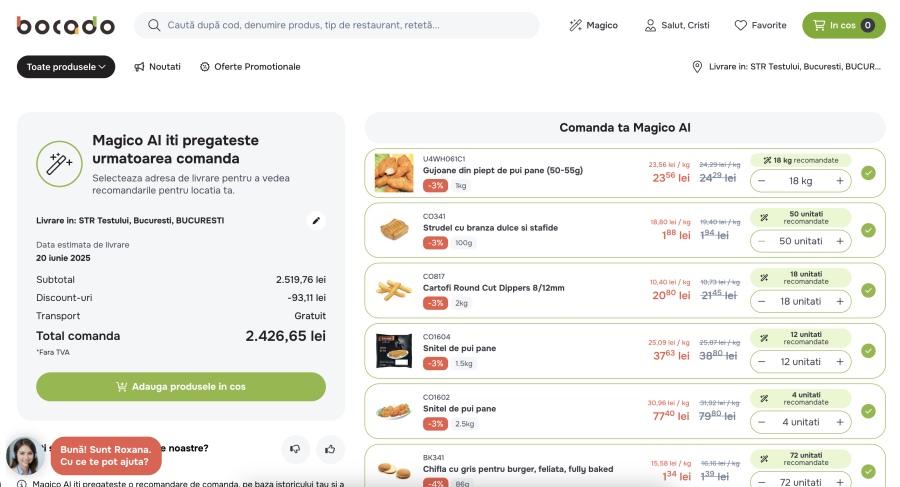Toggle the CO1604 Snitel de pui checkbox
The image size is (900, 487).
point(868,351)
